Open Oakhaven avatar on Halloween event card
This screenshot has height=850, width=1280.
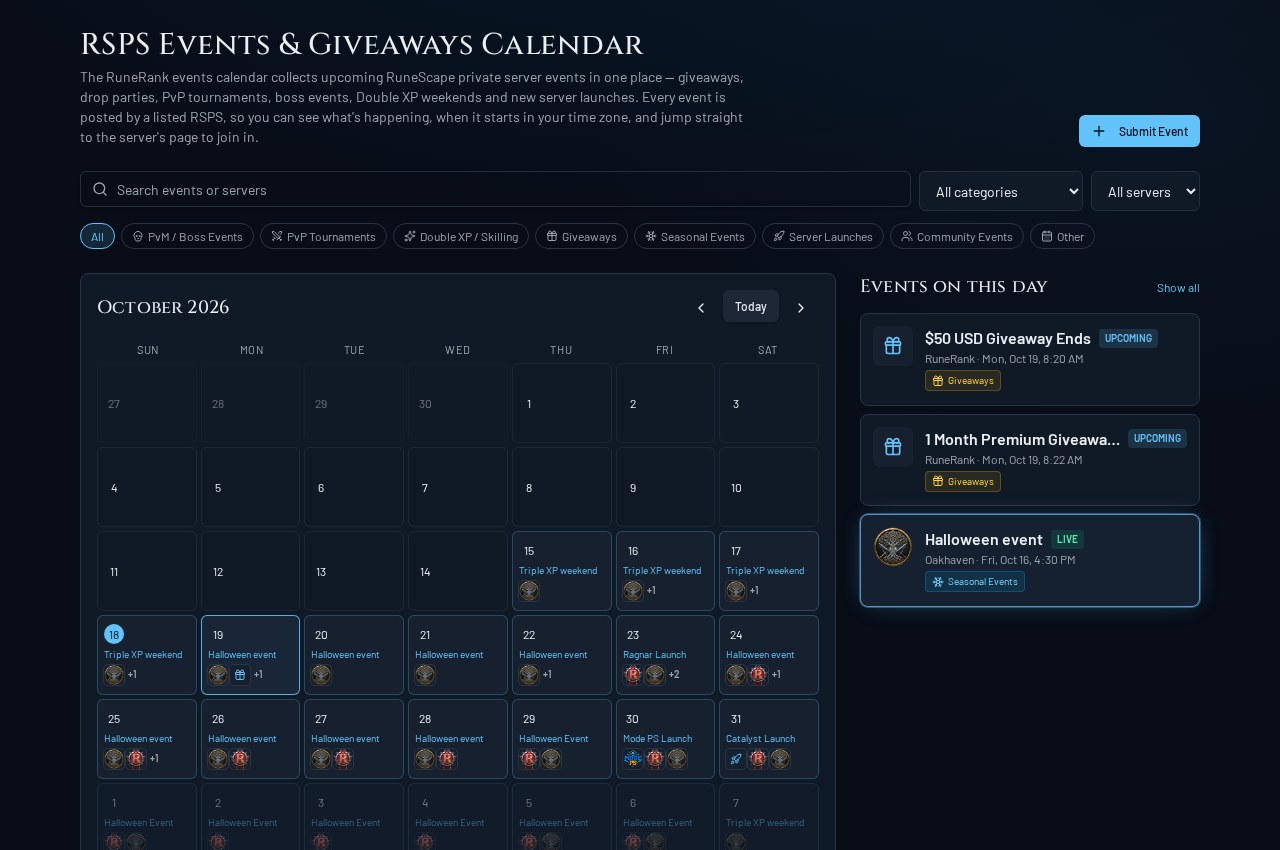pos(893,547)
